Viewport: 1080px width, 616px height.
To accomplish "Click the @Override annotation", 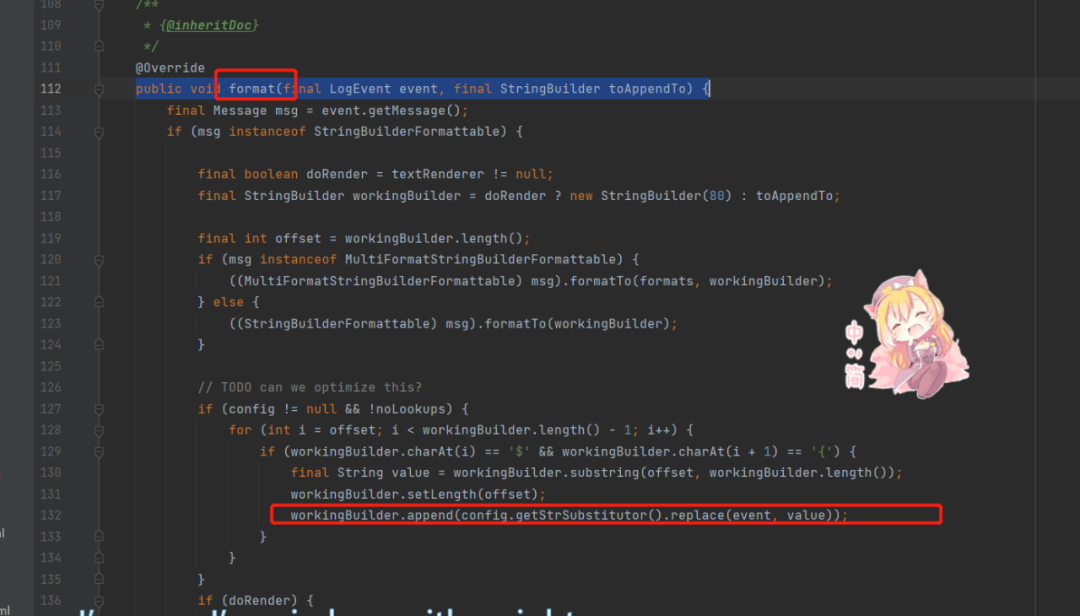I will (170, 68).
